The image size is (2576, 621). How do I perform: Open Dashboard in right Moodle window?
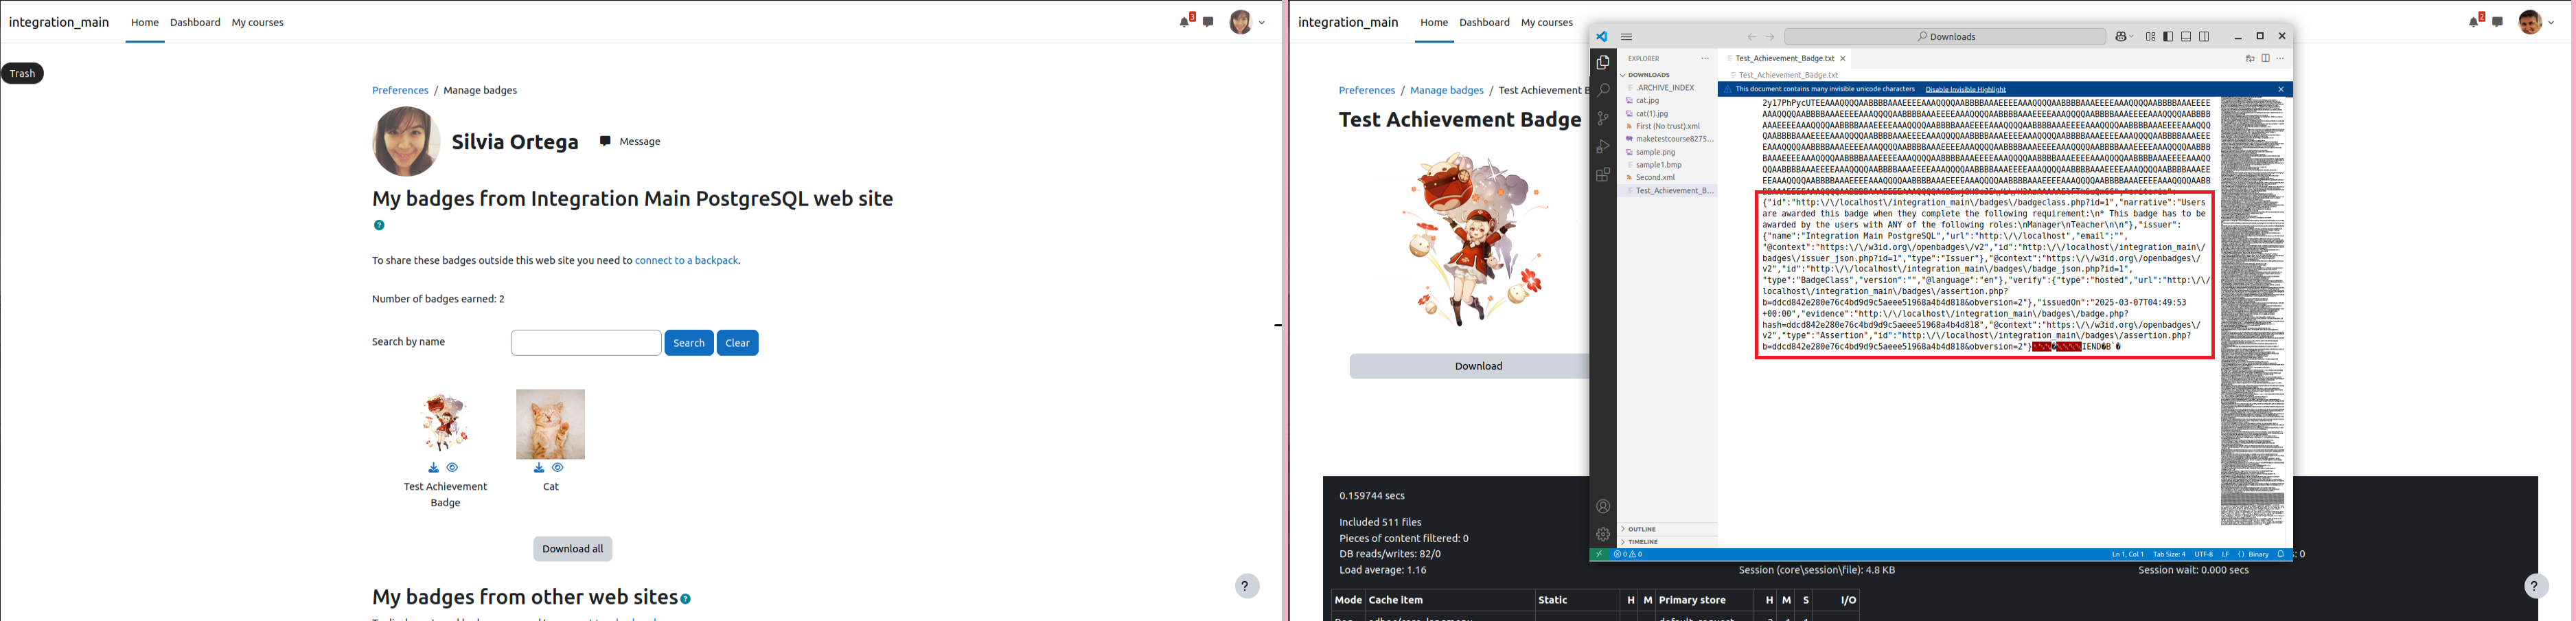coord(1484,22)
